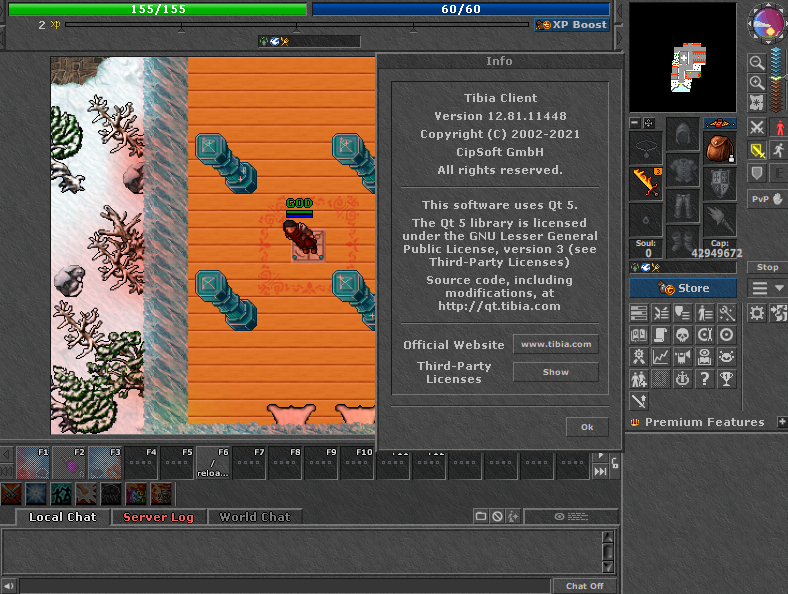The image size is (788, 594).
Task: Click the chat scrollbar down arrow
Action: point(608,567)
